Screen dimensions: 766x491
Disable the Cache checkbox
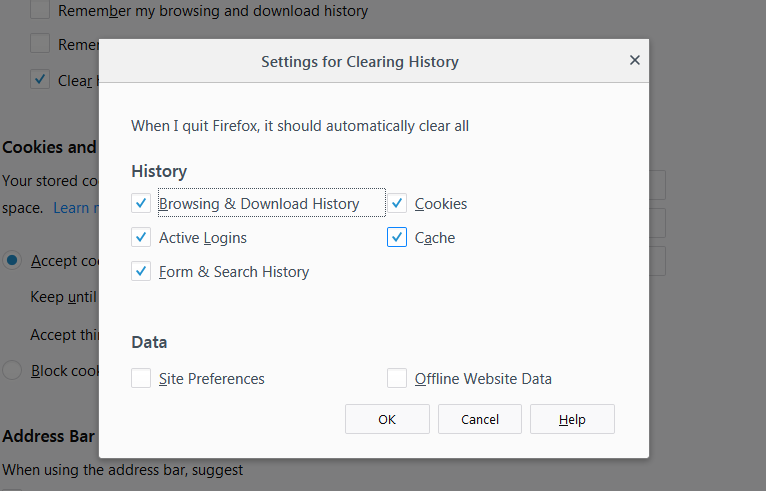(x=397, y=237)
